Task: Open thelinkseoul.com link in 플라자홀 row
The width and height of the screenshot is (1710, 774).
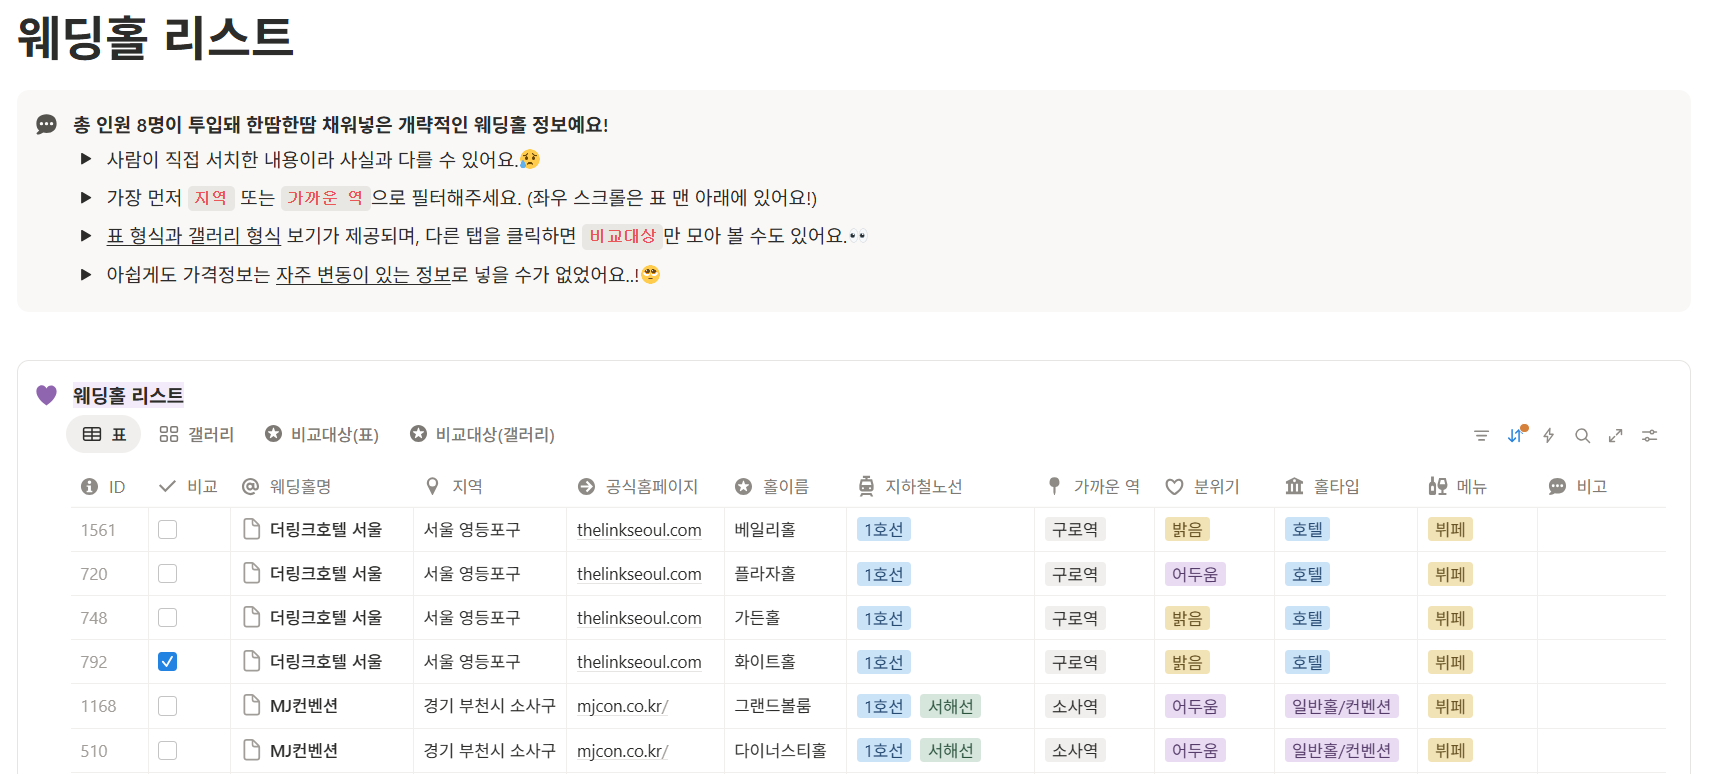Action: pyautogui.click(x=639, y=574)
